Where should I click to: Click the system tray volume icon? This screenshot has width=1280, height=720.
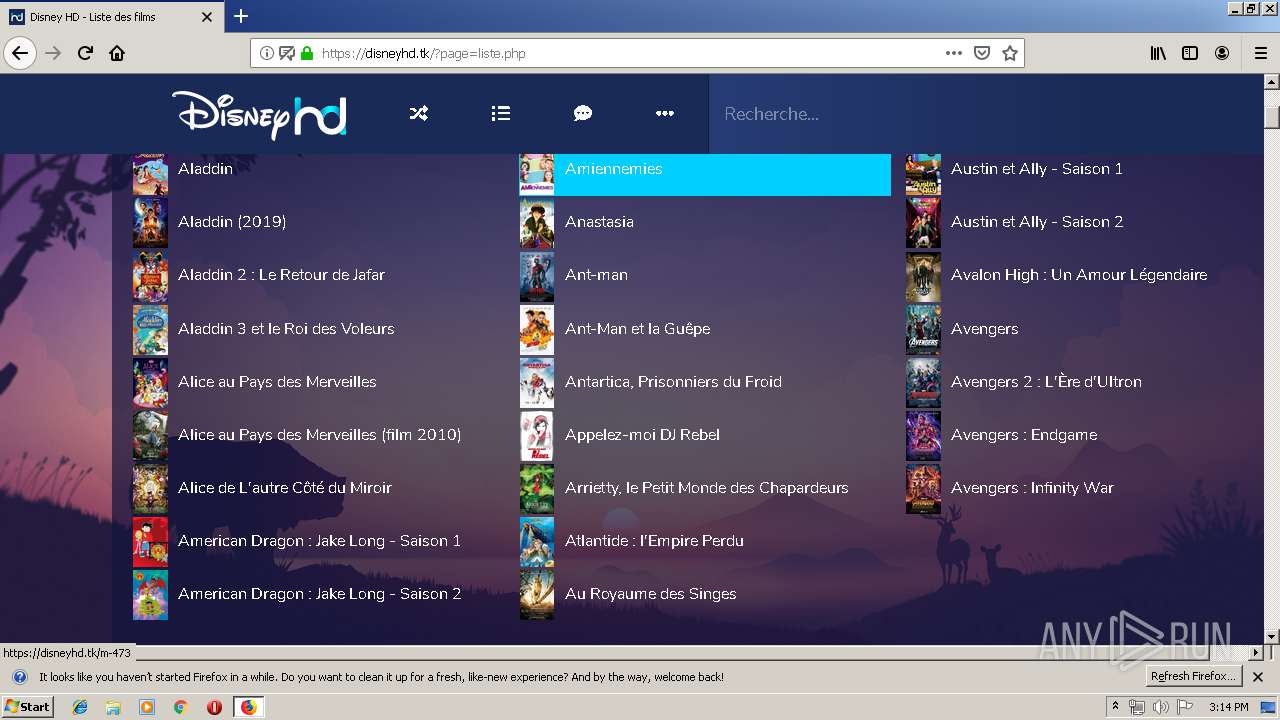(x=1161, y=707)
